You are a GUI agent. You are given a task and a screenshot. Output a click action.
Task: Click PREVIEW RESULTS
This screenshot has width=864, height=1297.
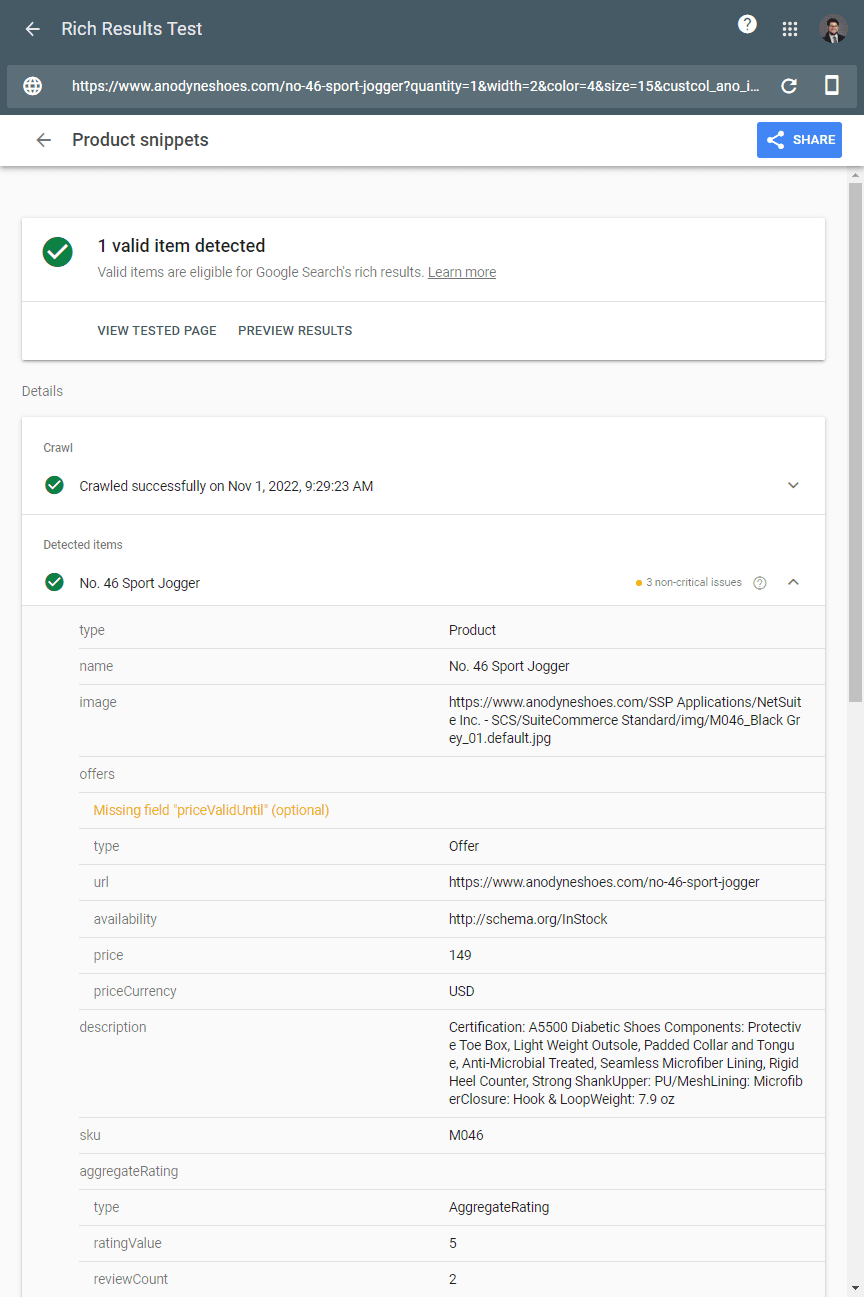pos(295,331)
